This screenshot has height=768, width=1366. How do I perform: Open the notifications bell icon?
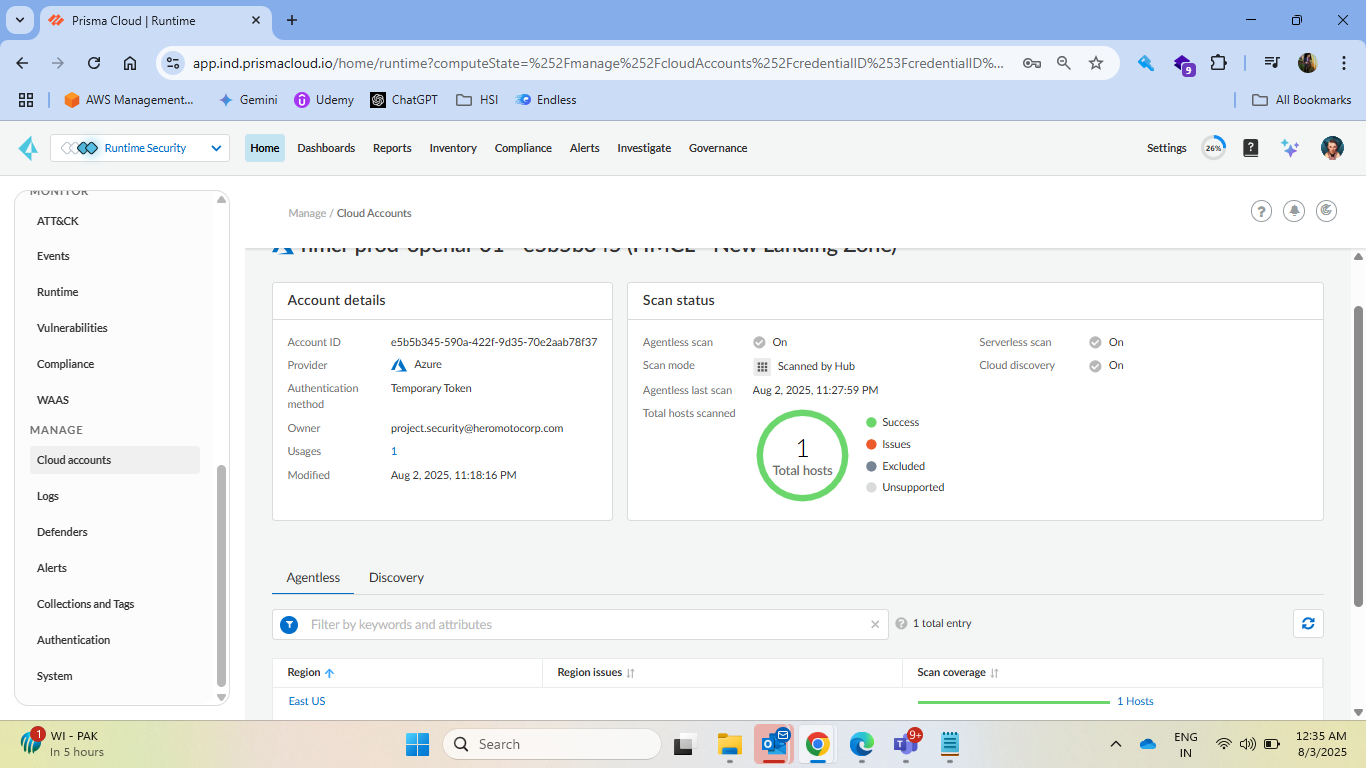(x=1294, y=211)
